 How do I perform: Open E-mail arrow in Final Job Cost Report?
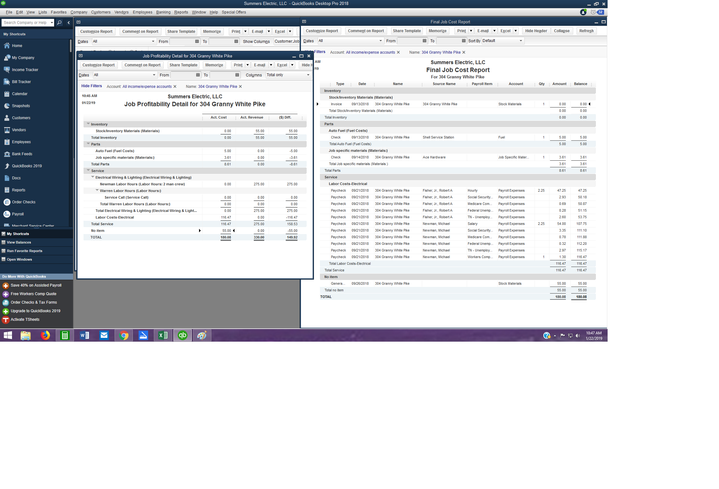(x=494, y=31)
